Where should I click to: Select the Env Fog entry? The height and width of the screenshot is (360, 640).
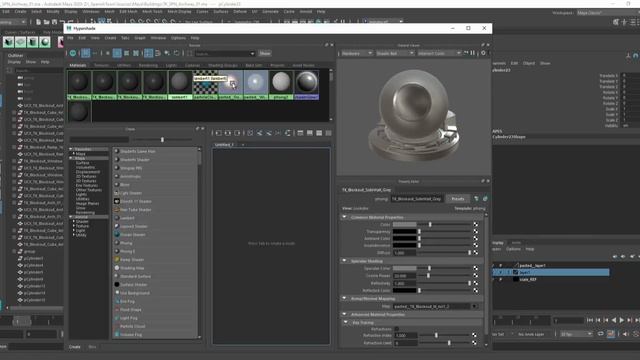[127, 301]
